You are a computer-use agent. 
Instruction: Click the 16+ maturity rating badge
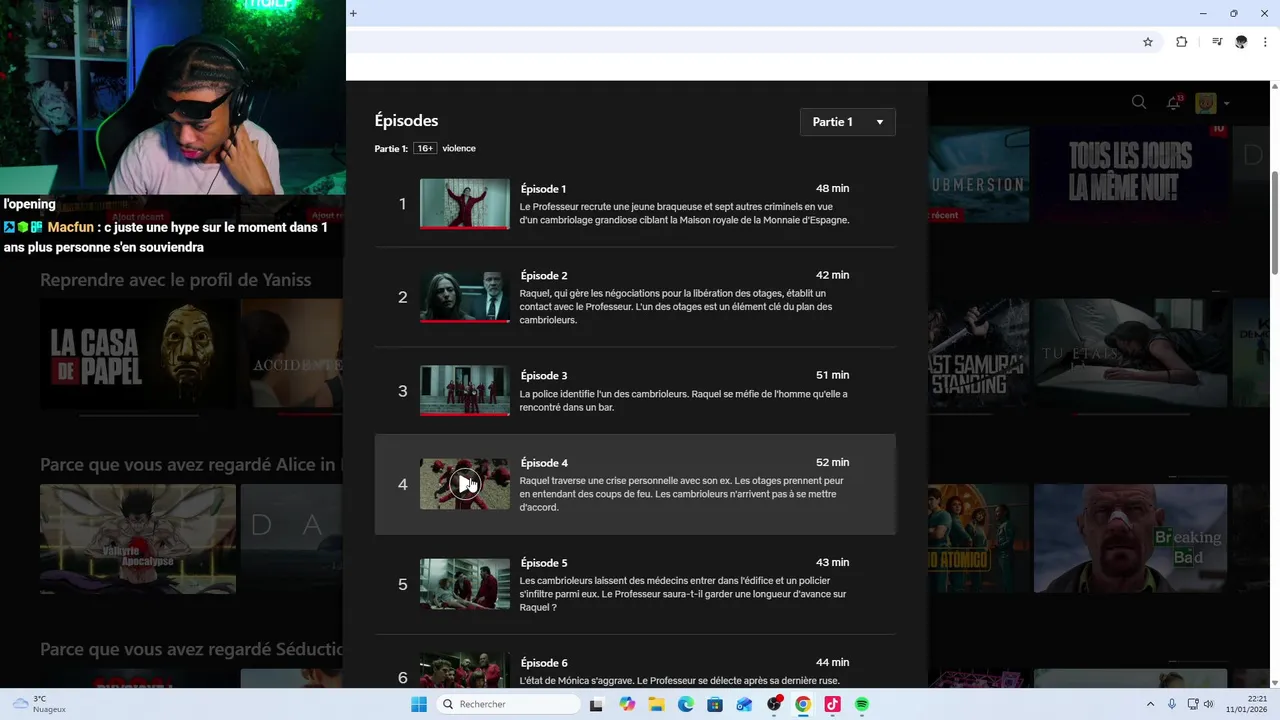pos(425,149)
